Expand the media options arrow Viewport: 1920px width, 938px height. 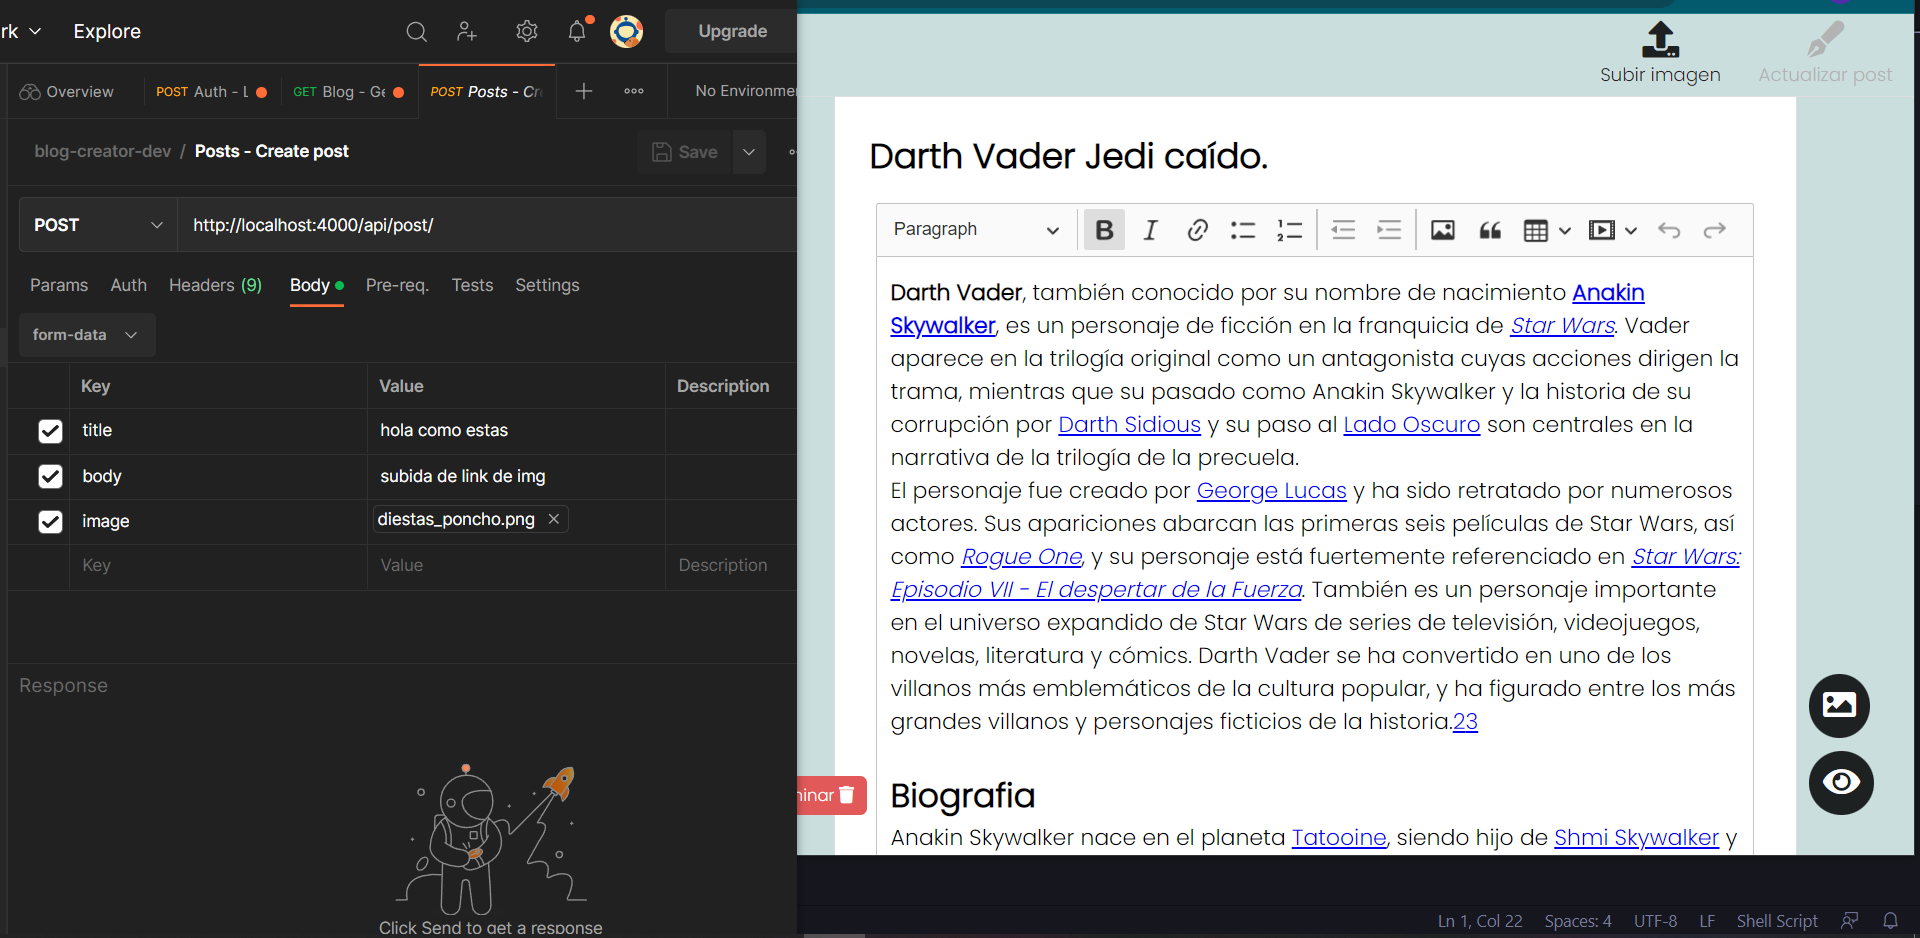[1631, 231]
